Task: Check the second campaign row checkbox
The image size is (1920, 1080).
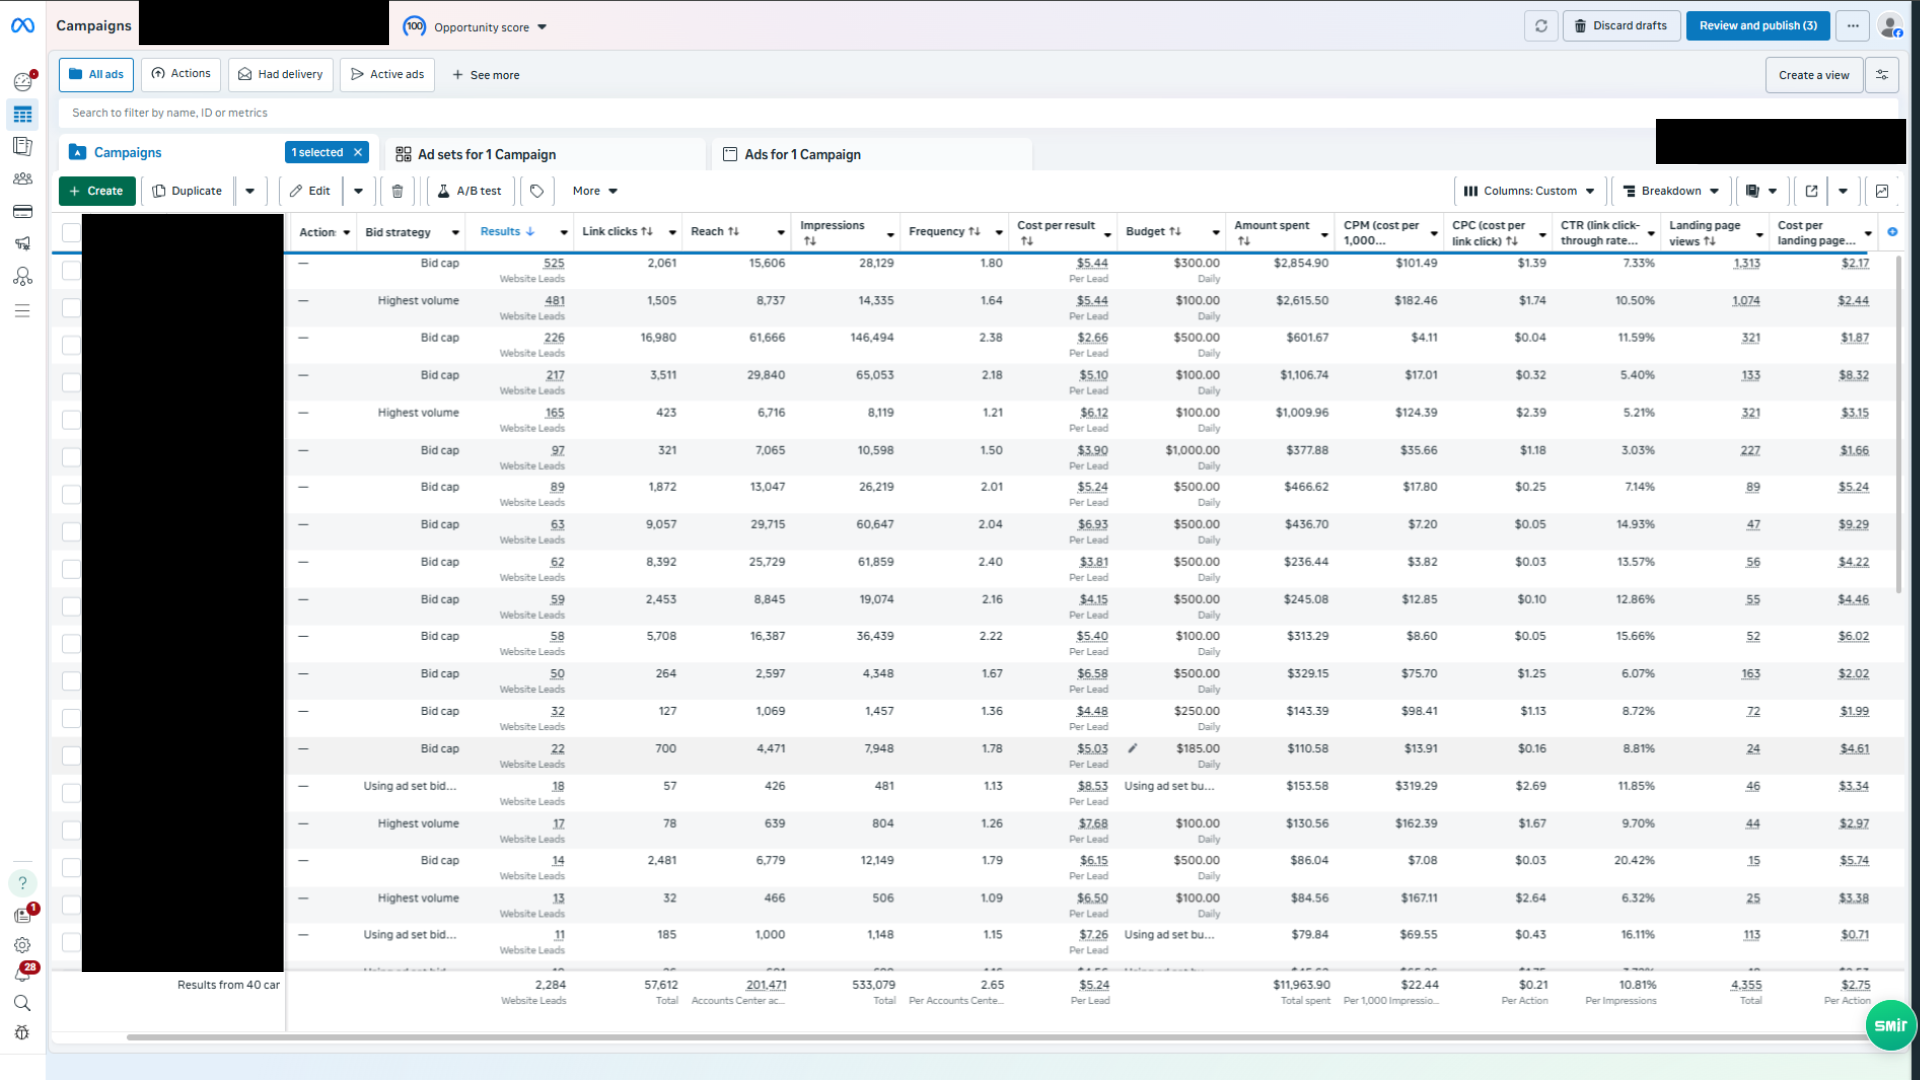Action: click(71, 307)
